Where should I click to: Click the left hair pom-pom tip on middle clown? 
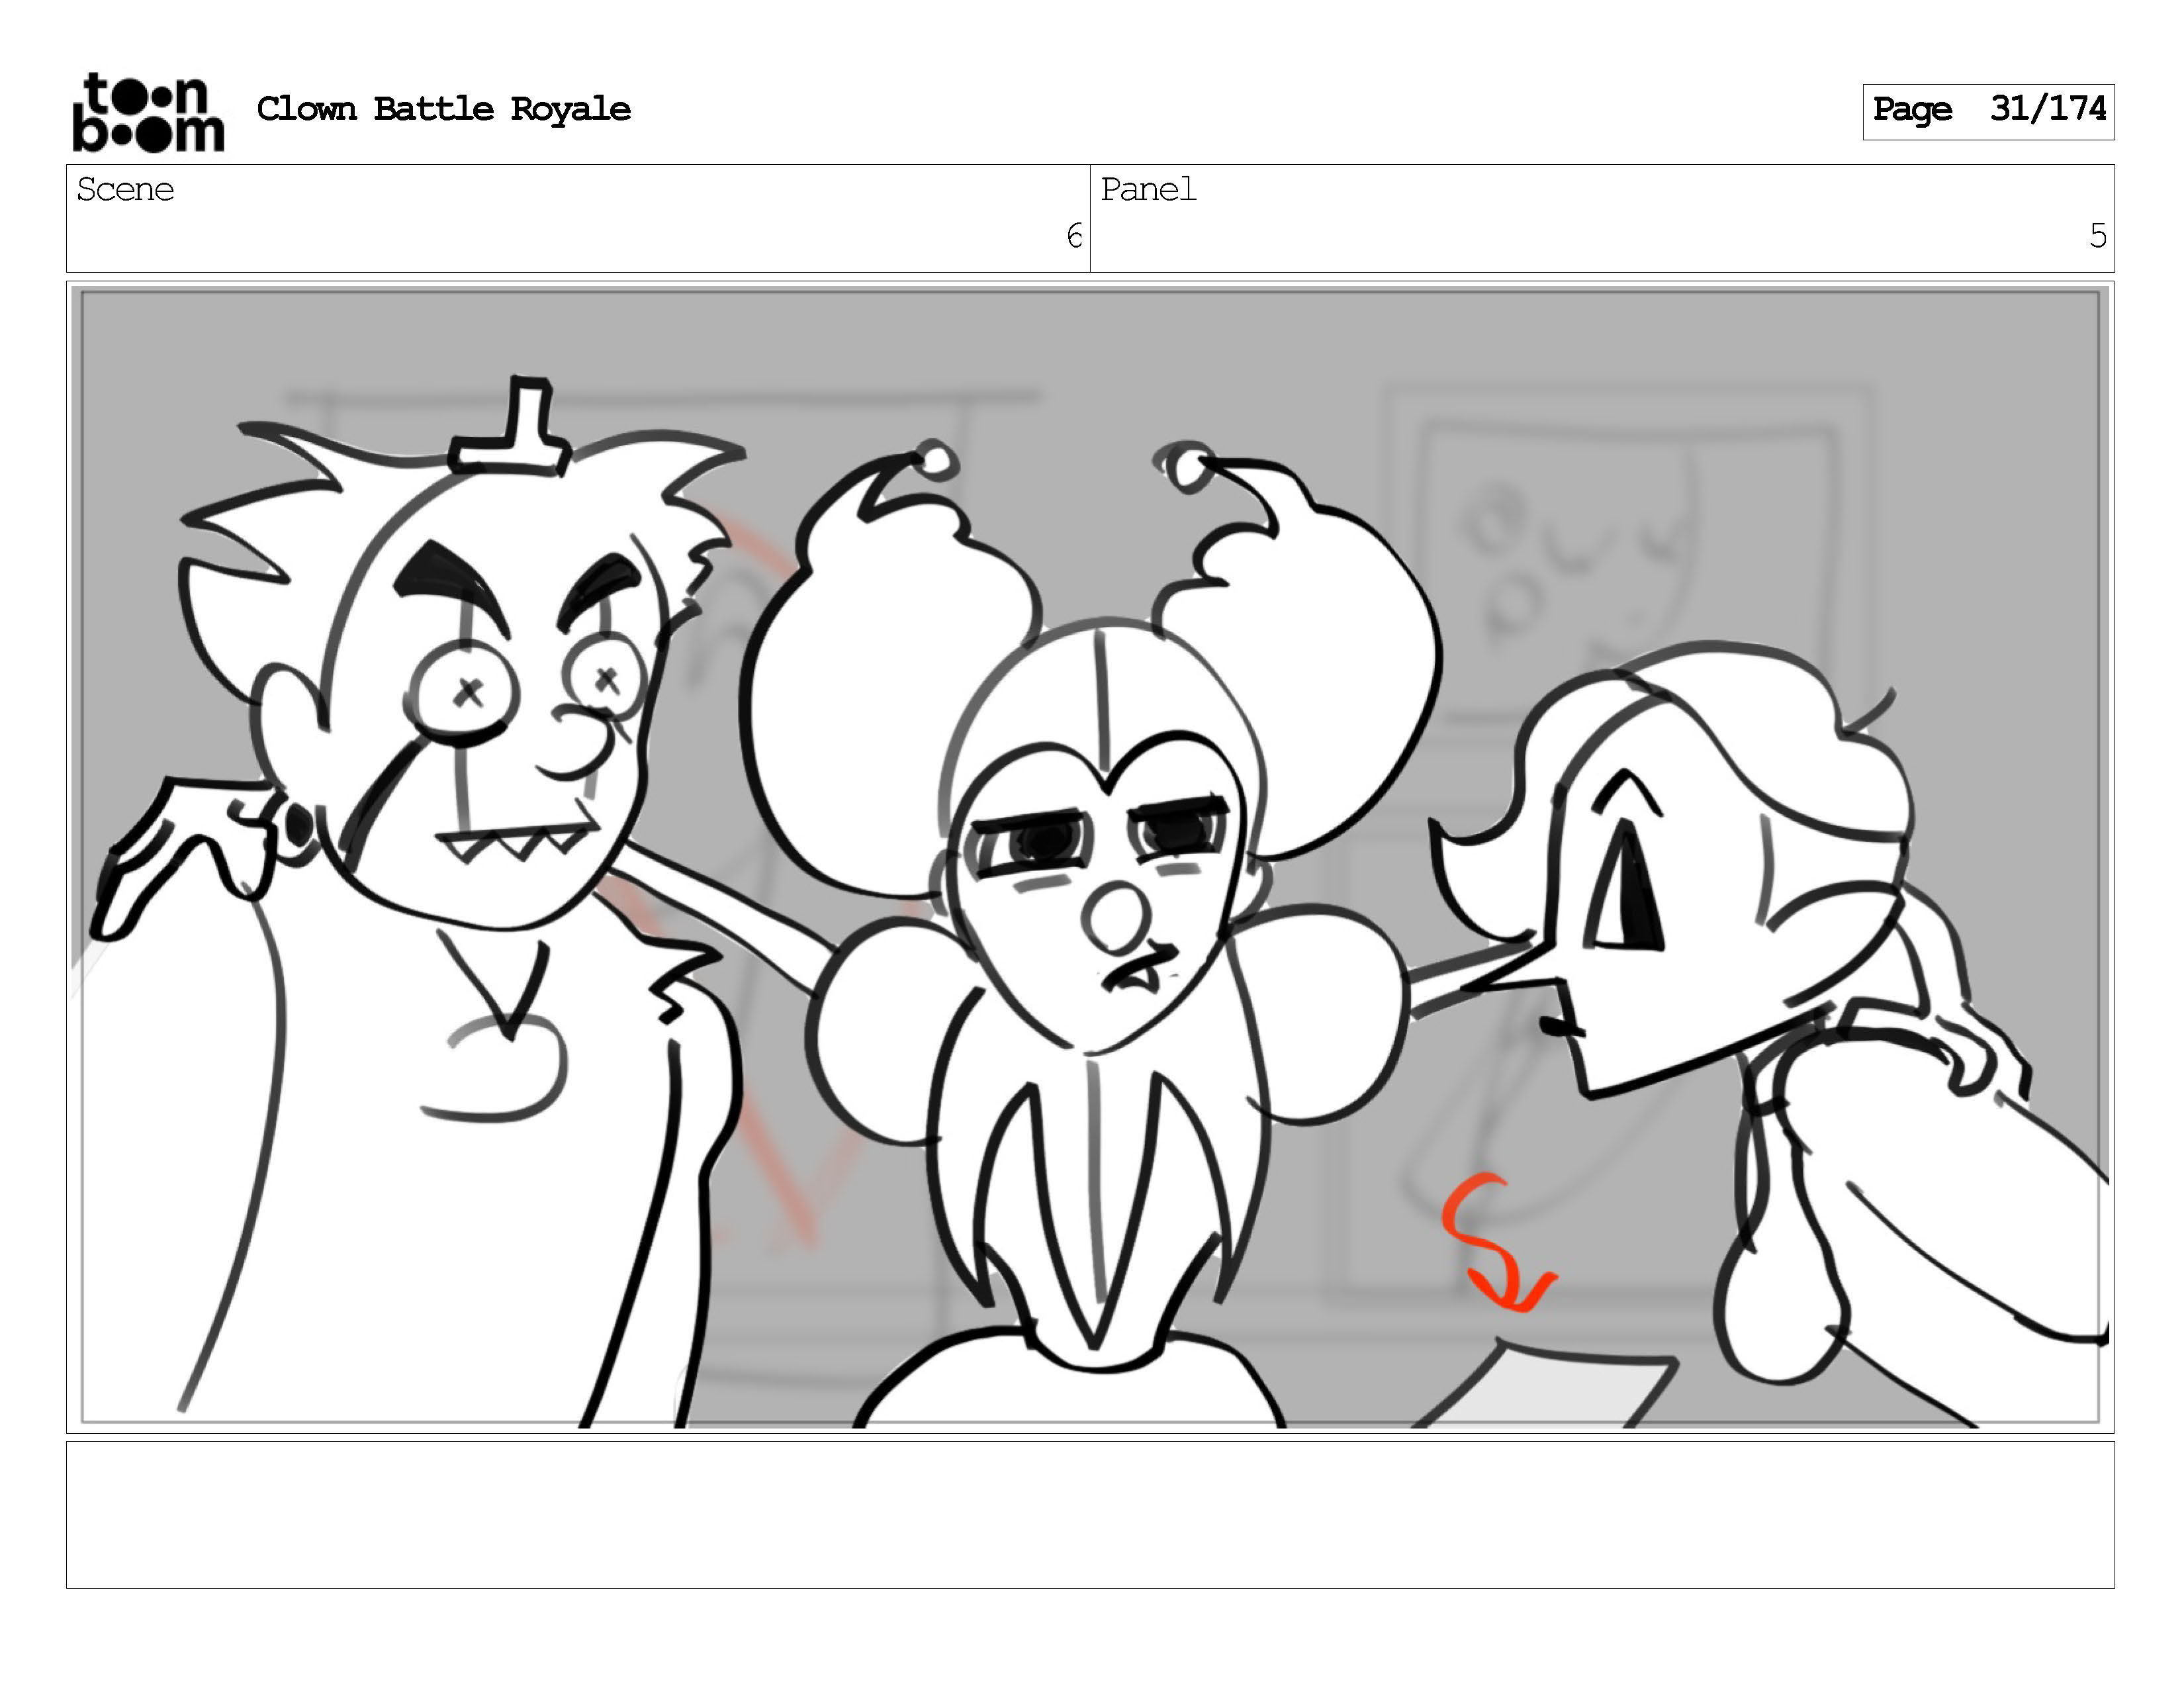pyautogui.click(x=936, y=461)
